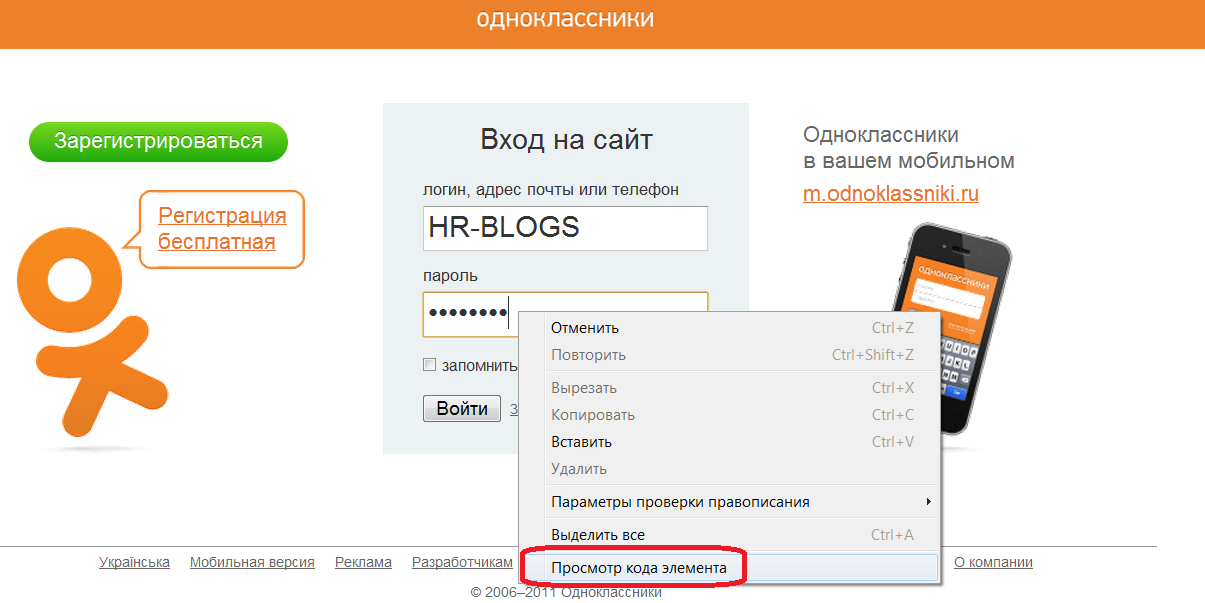Screen dimensions: 1205x603
Task: Click the 'Вход на сайт' heading
Action: coord(566,139)
